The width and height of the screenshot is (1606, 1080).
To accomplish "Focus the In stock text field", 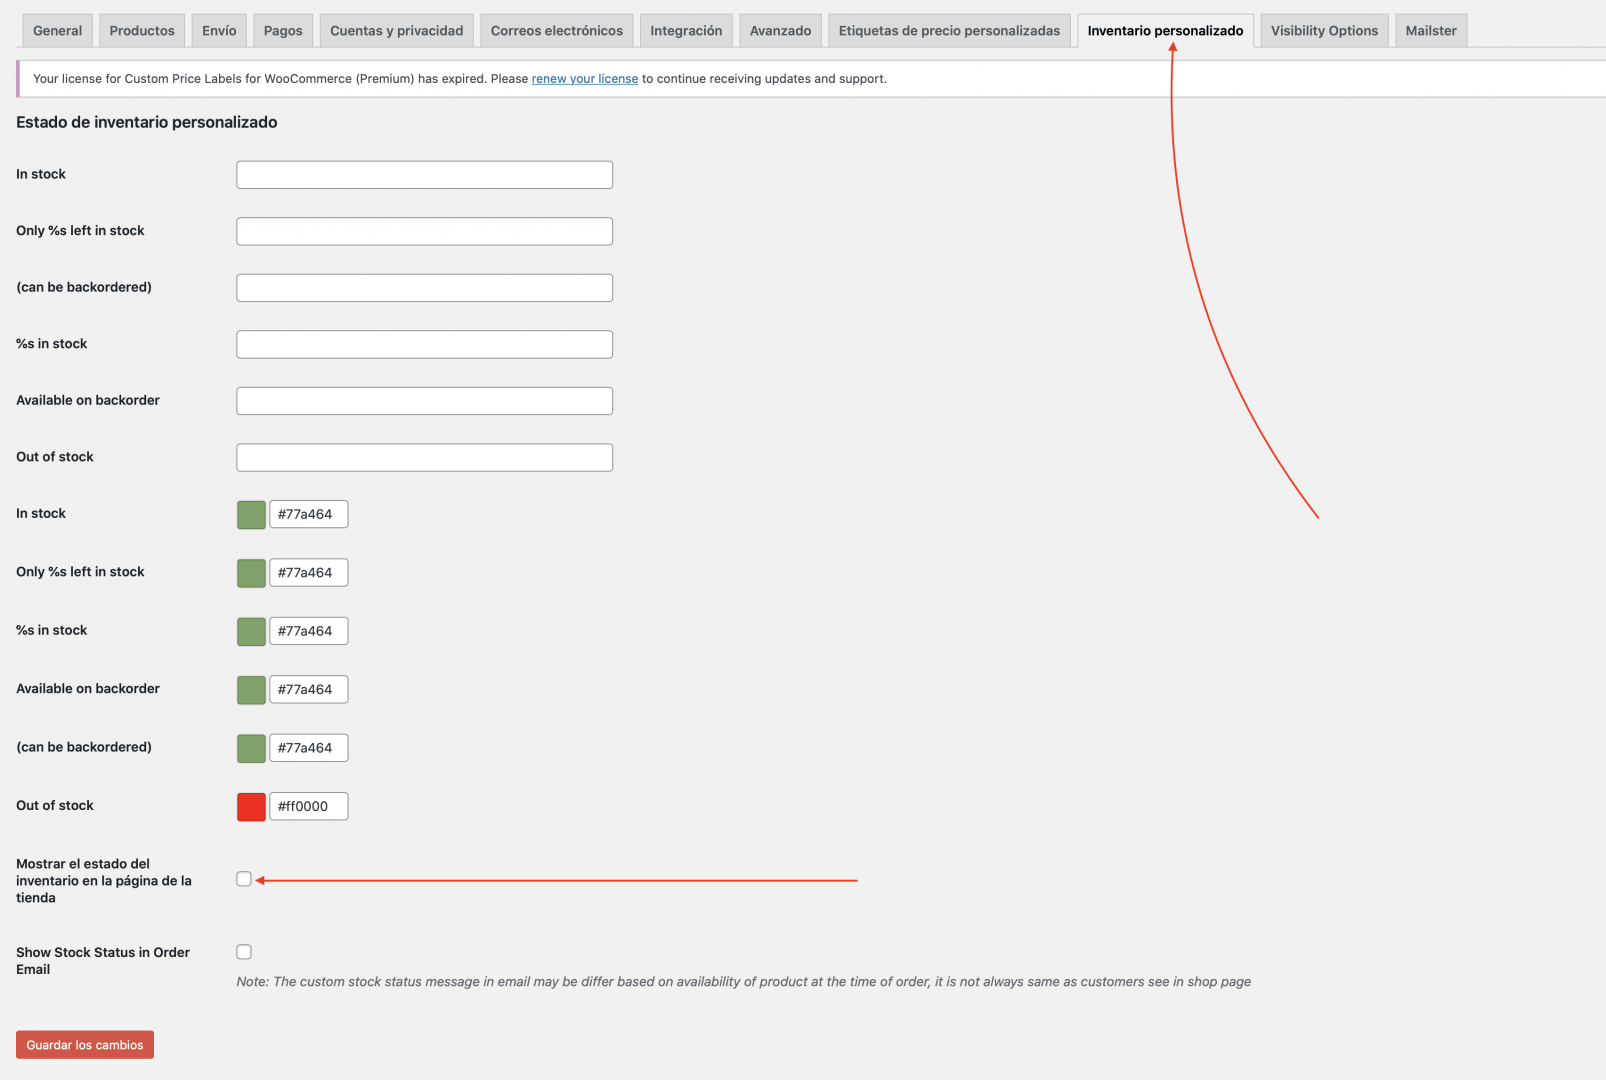I will tap(425, 175).
